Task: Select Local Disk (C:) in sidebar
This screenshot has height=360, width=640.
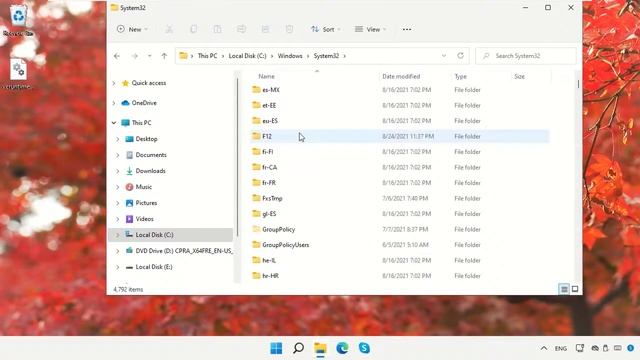Action: (x=154, y=235)
